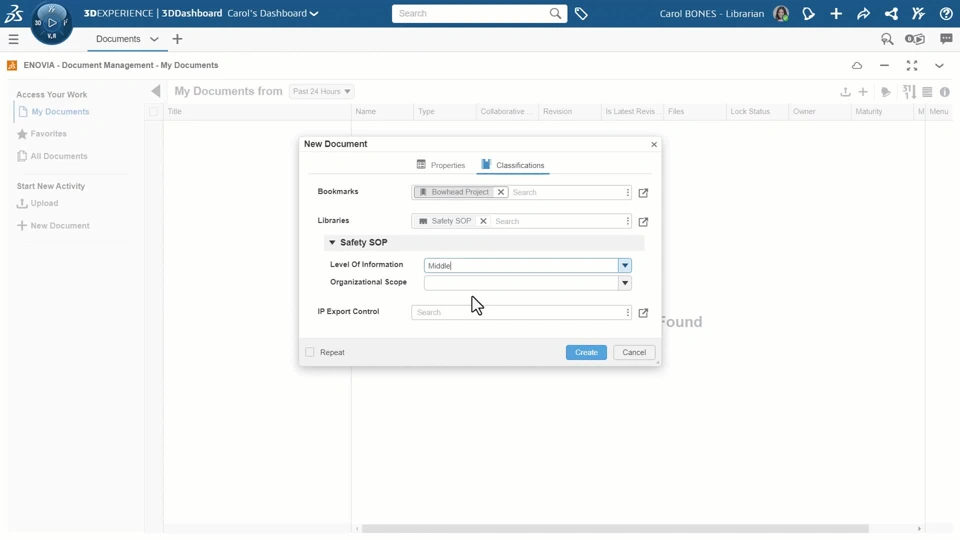Click the upload icon in toolbar
The height and width of the screenshot is (540, 960).
(x=845, y=92)
